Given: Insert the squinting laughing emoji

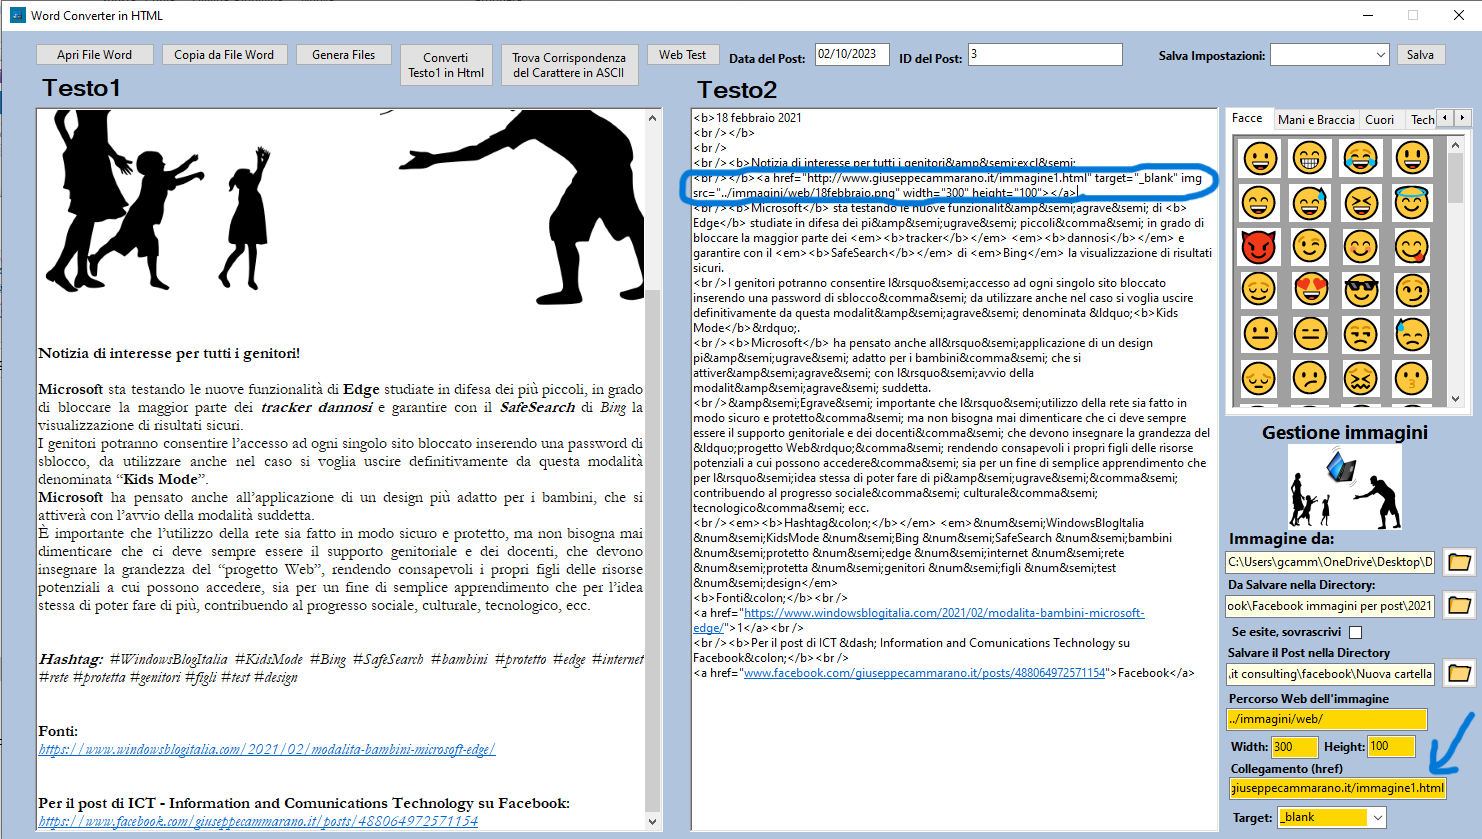Looking at the screenshot, I should [1361, 203].
